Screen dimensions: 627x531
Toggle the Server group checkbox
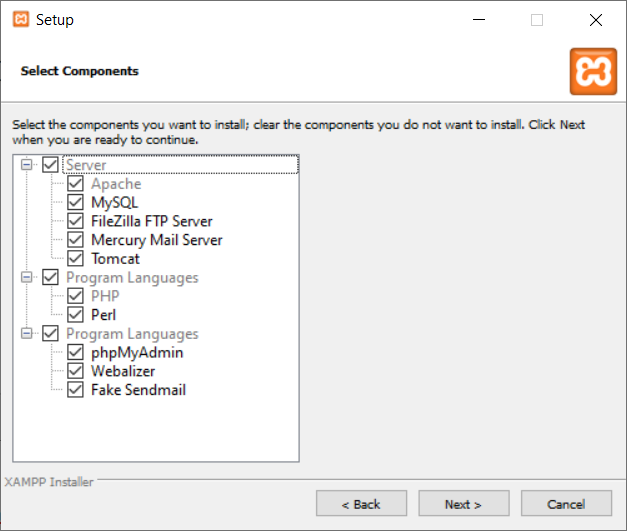(x=50, y=165)
